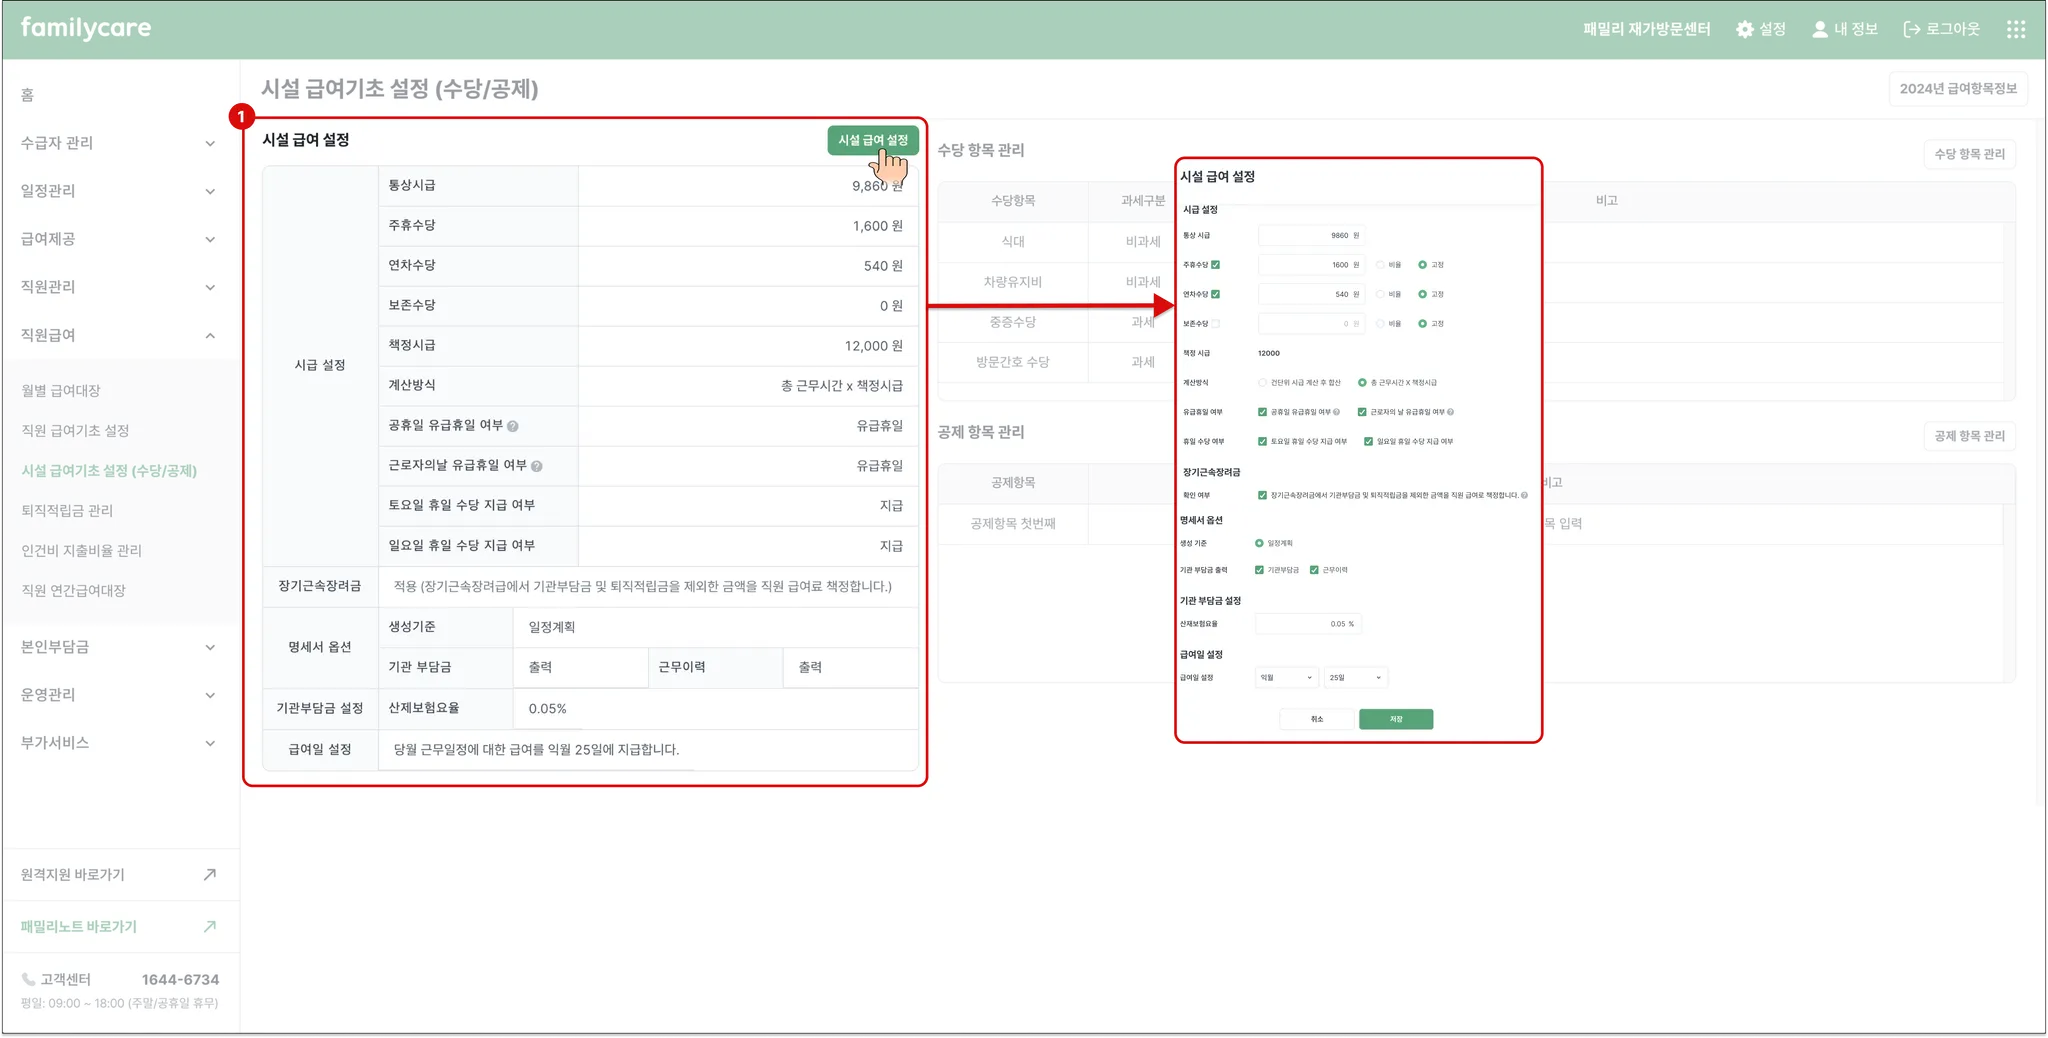Screen dimensions: 2048x1038
Task: Toggle the 연차수당 checkbox in the dialog
Action: click(1216, 294)
